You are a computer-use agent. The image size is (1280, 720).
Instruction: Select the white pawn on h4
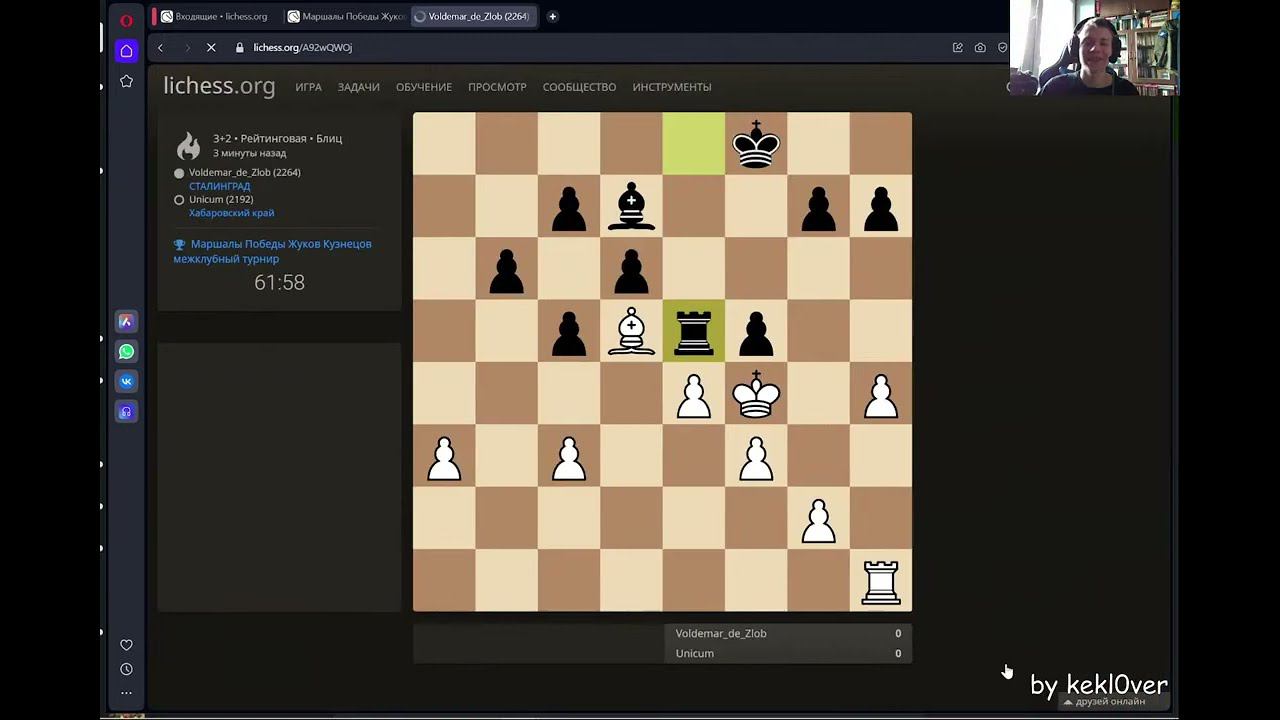881,393
